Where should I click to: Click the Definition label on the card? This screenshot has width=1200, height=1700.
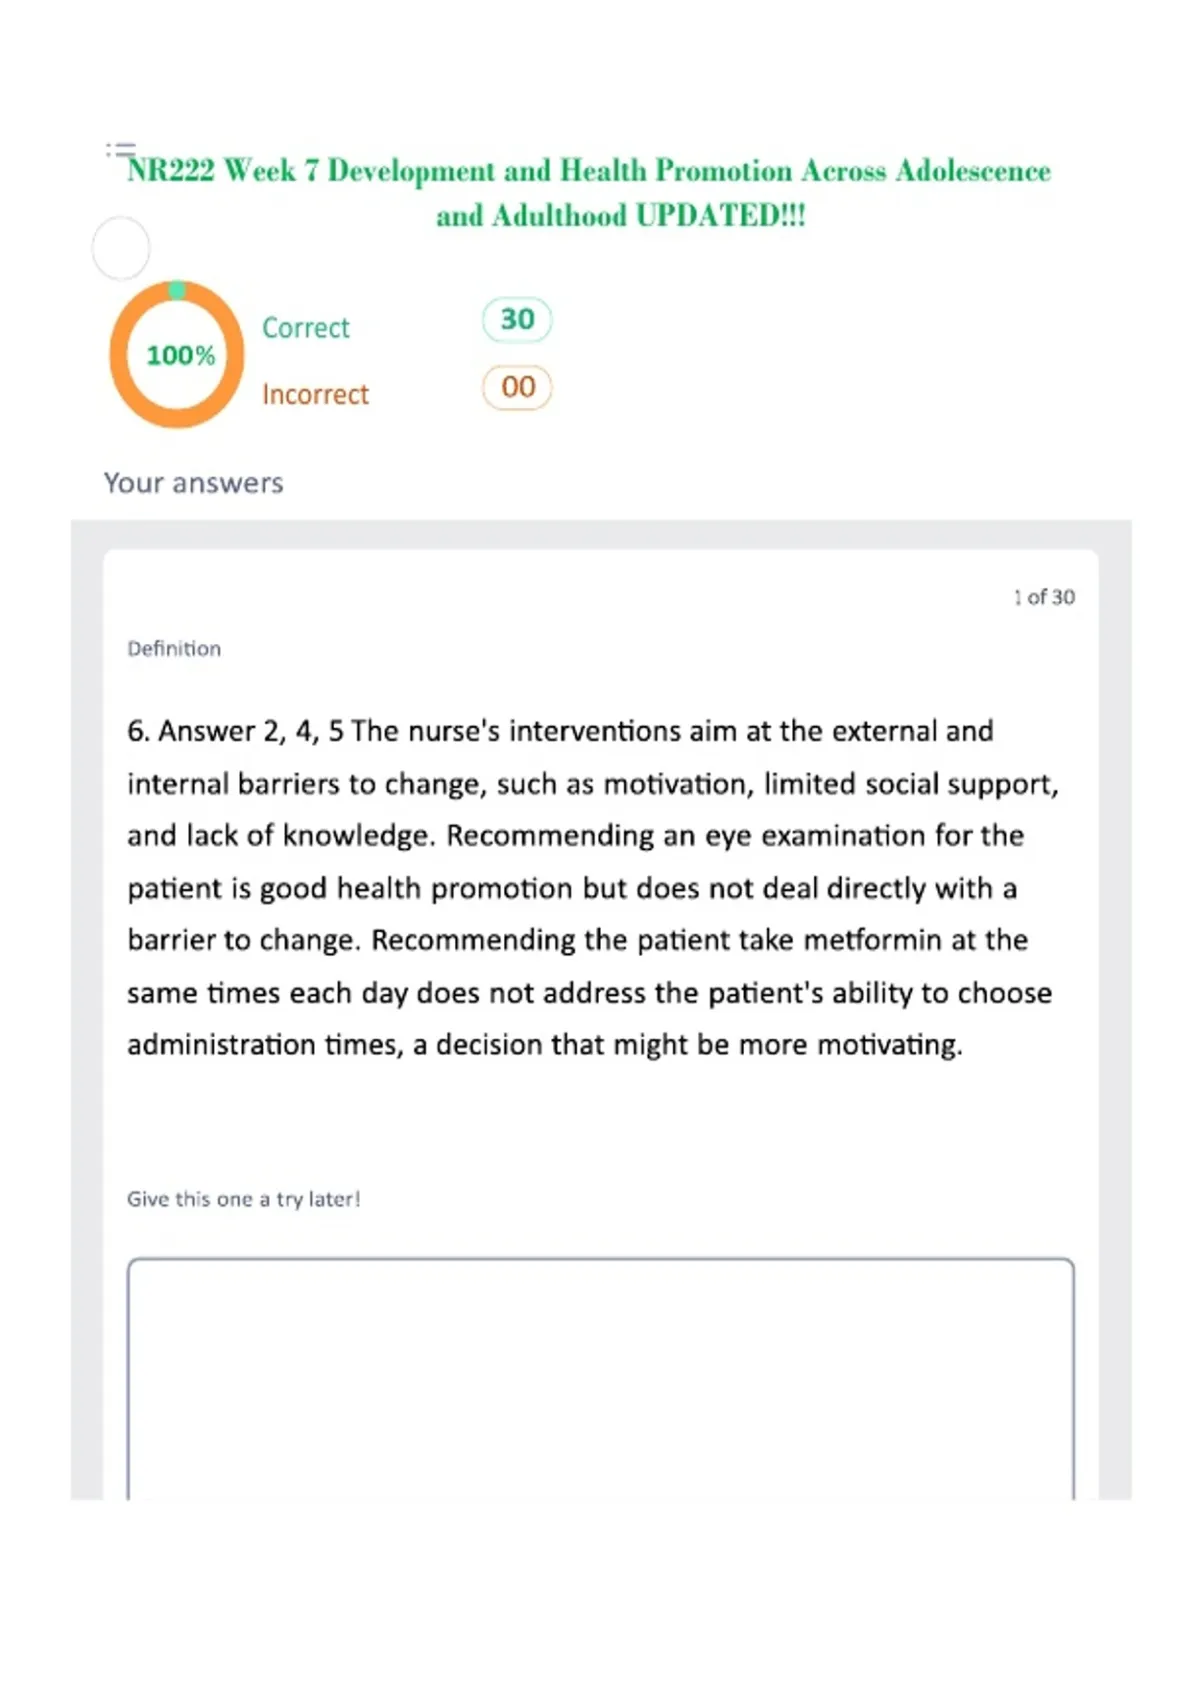click(x=174, y=648)
